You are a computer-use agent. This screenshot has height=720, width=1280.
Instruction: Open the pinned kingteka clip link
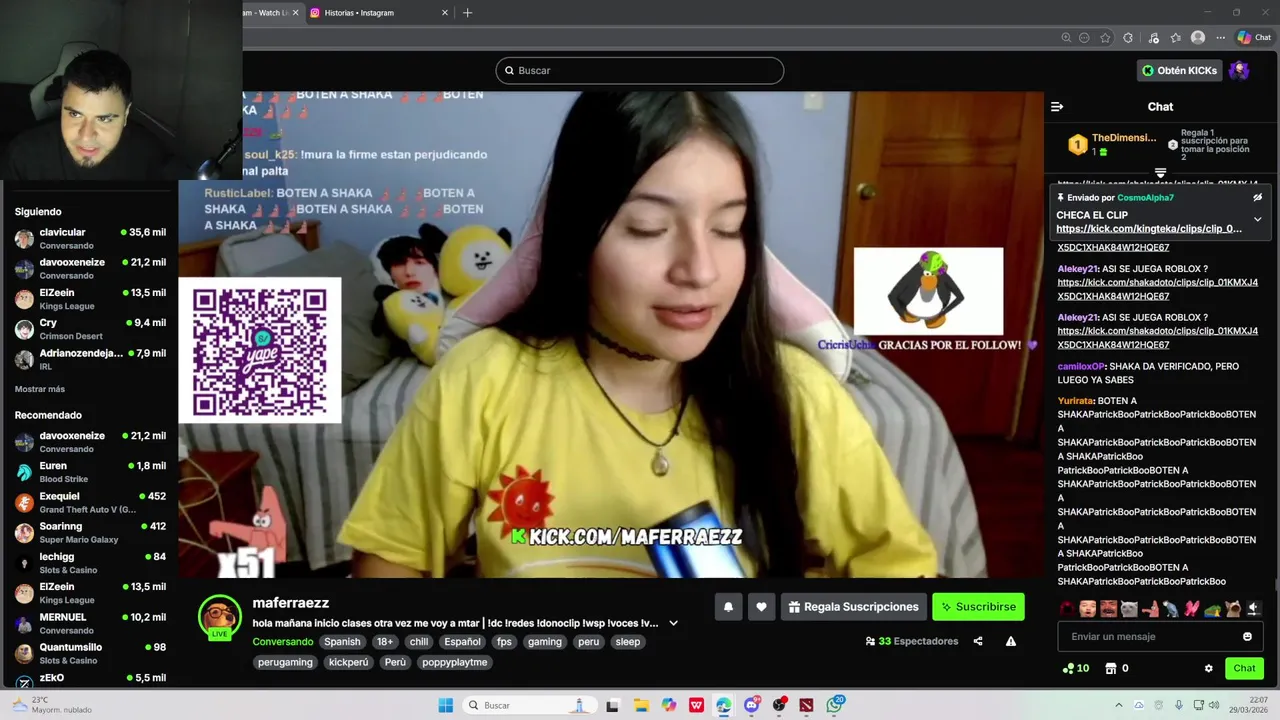point(1149,229)
